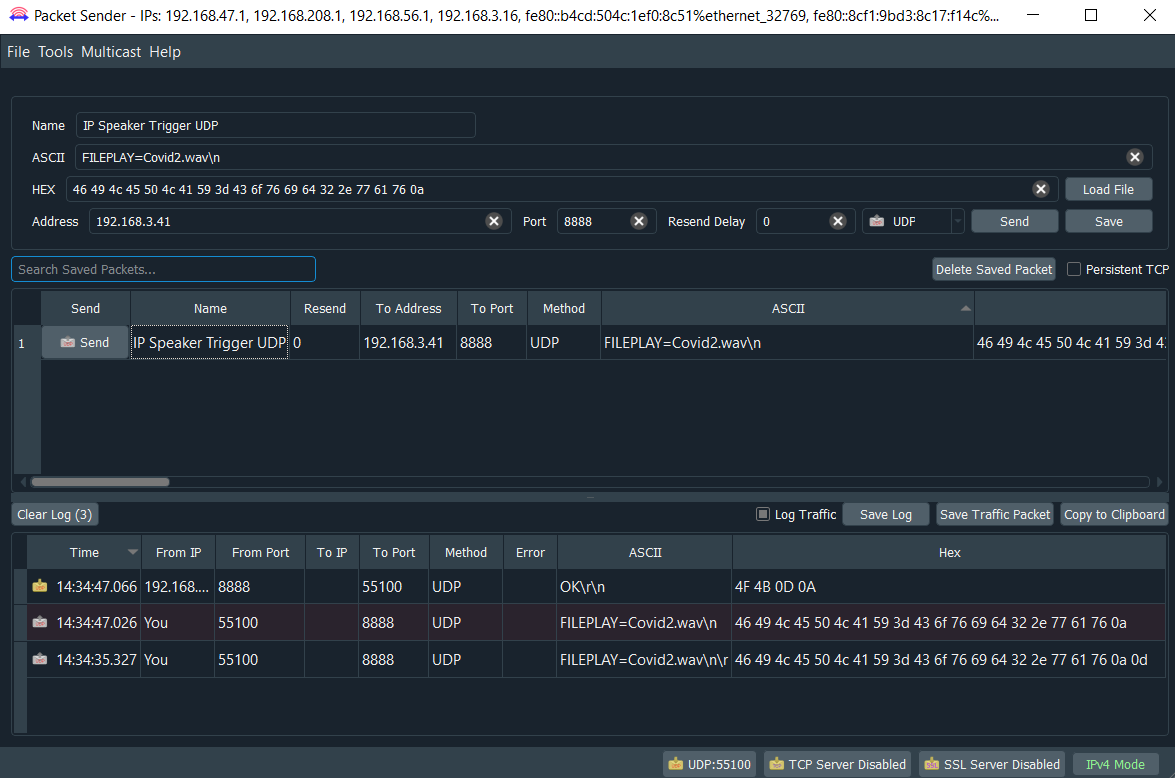Click the Load File button
1175x778 pixels.
coord(1108,190)
